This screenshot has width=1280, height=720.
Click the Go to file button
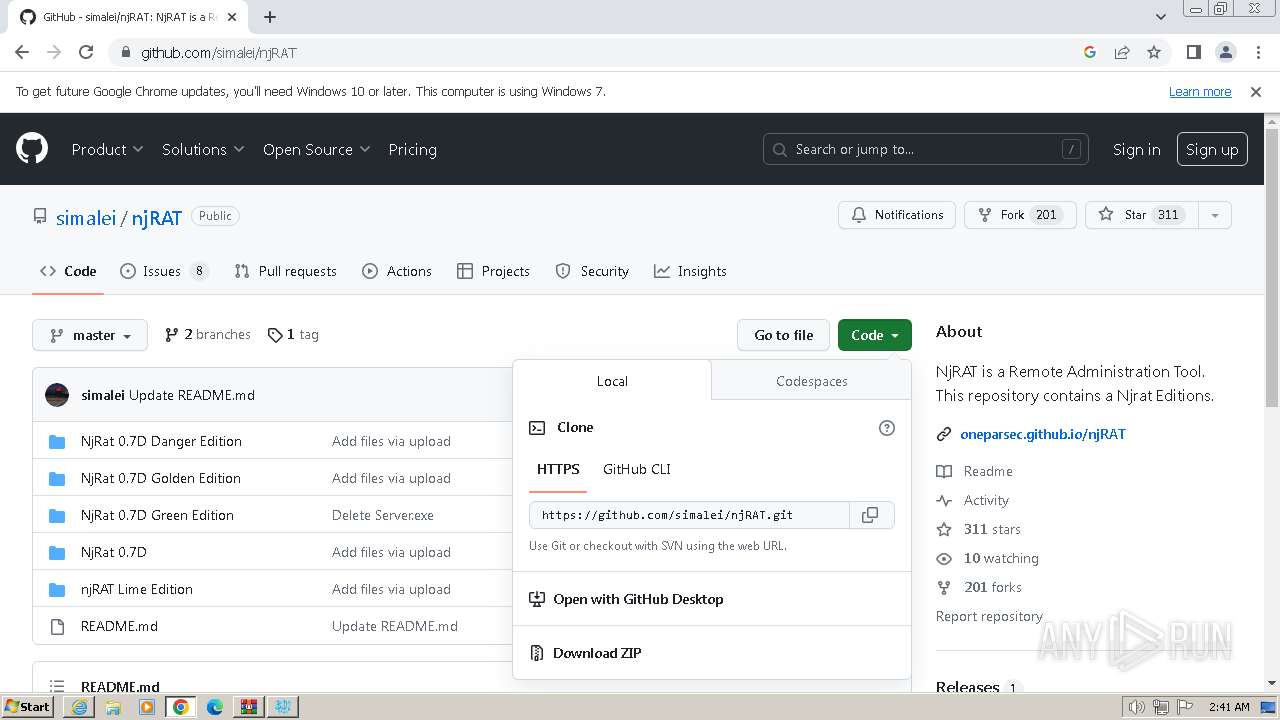click(784, 335)
